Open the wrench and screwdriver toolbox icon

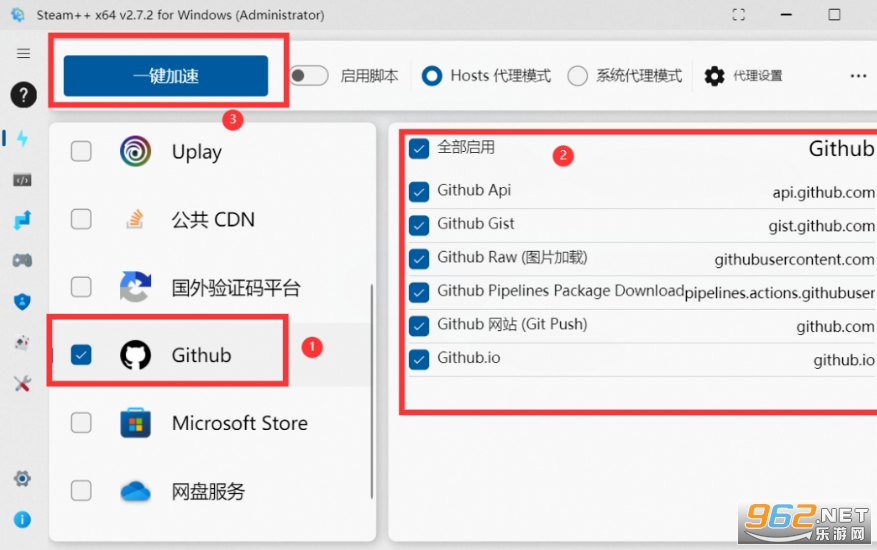point(22,383)
